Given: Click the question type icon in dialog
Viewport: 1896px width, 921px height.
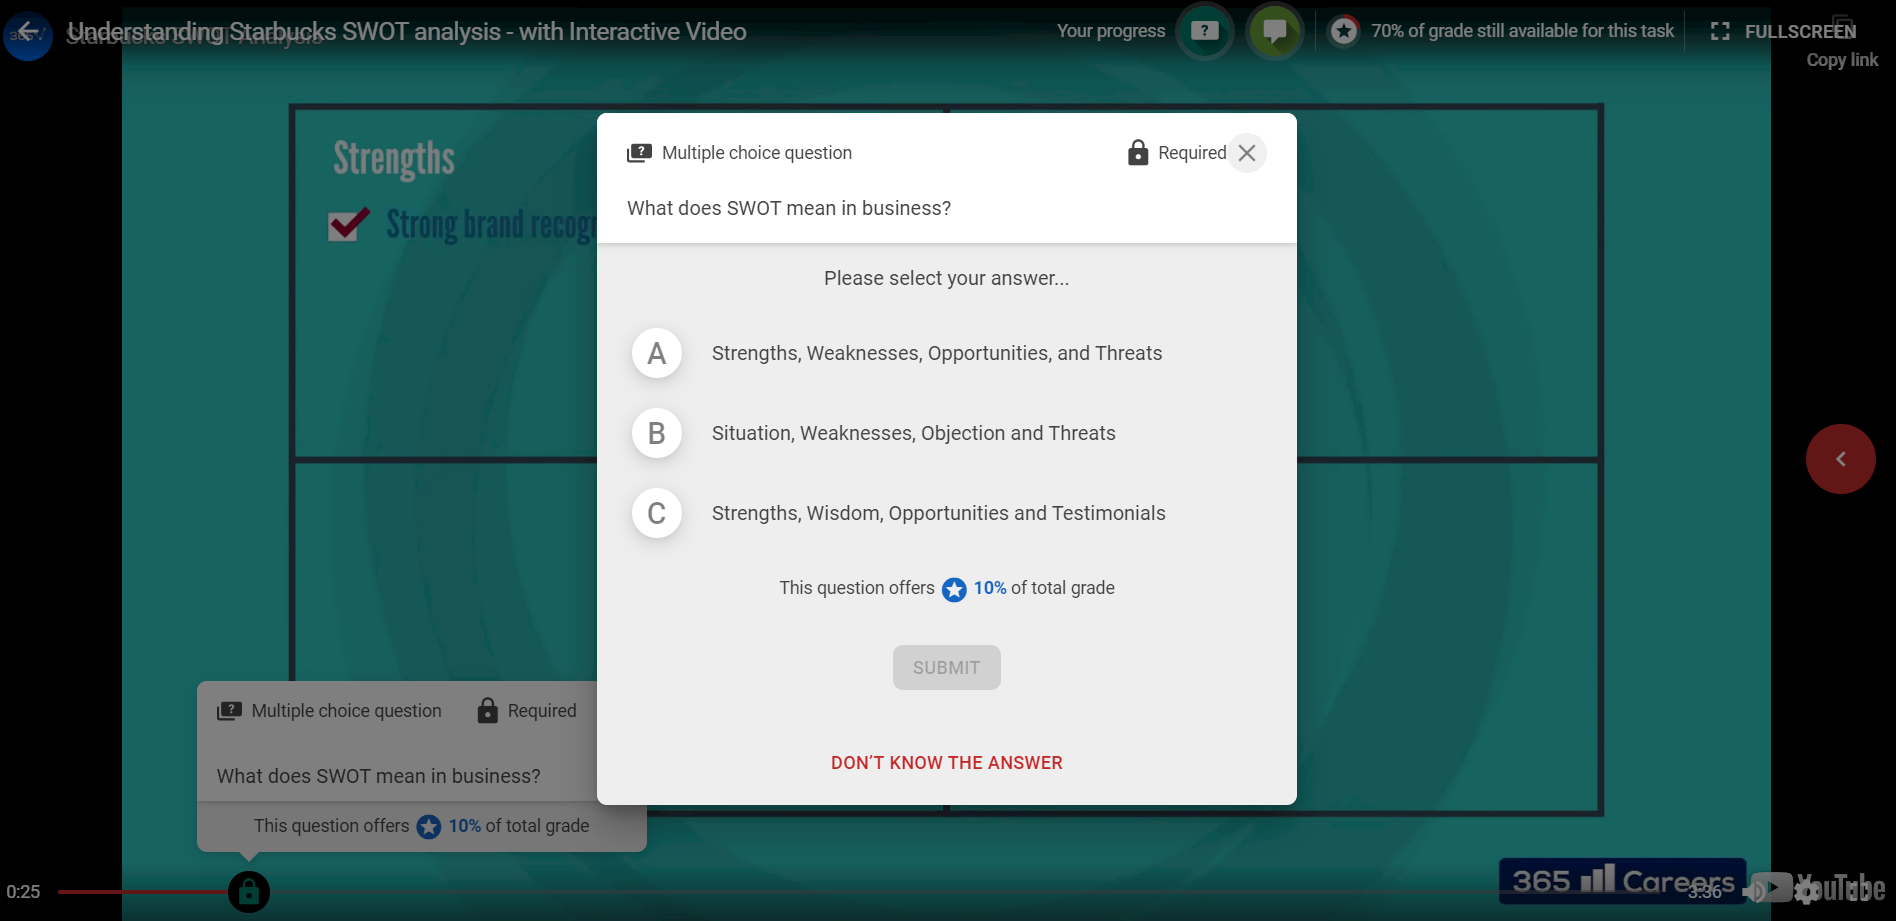Looking at the screenshot, I should click(x=639, y=153).
